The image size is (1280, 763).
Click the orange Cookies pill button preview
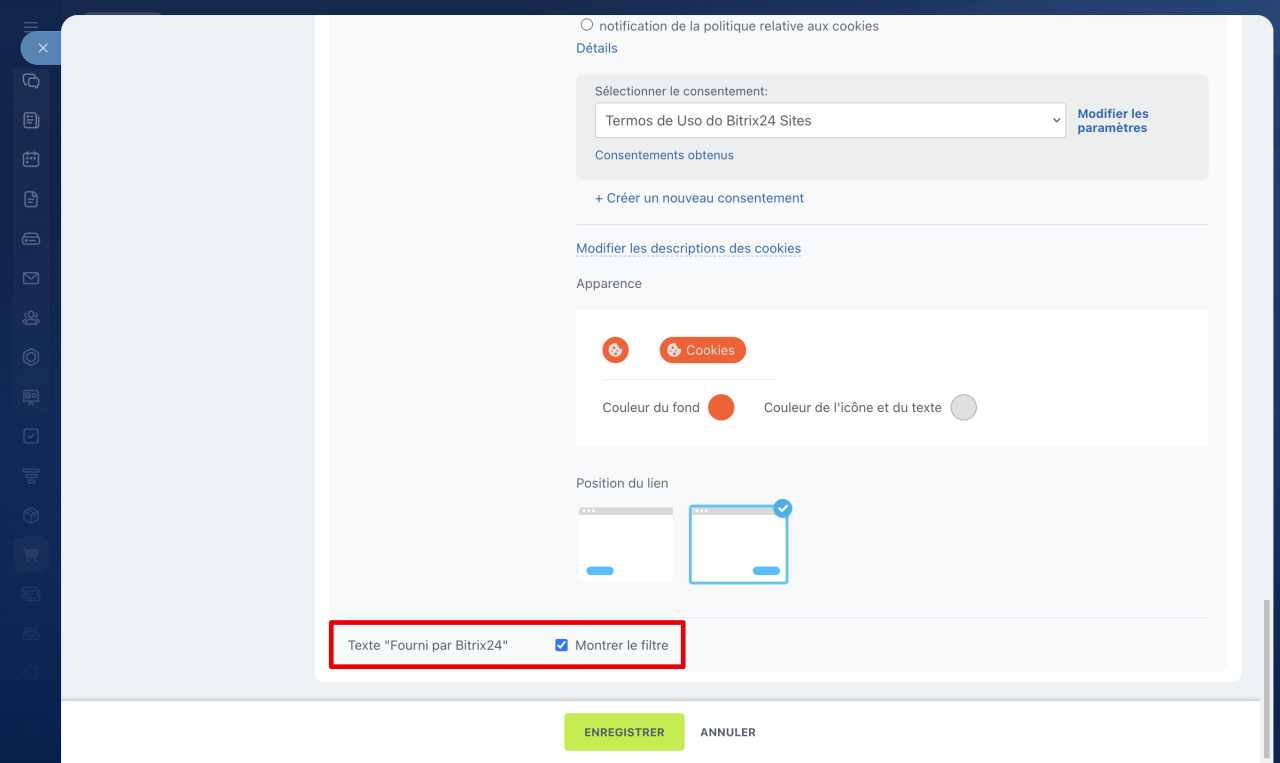click(x=702, y=350)
